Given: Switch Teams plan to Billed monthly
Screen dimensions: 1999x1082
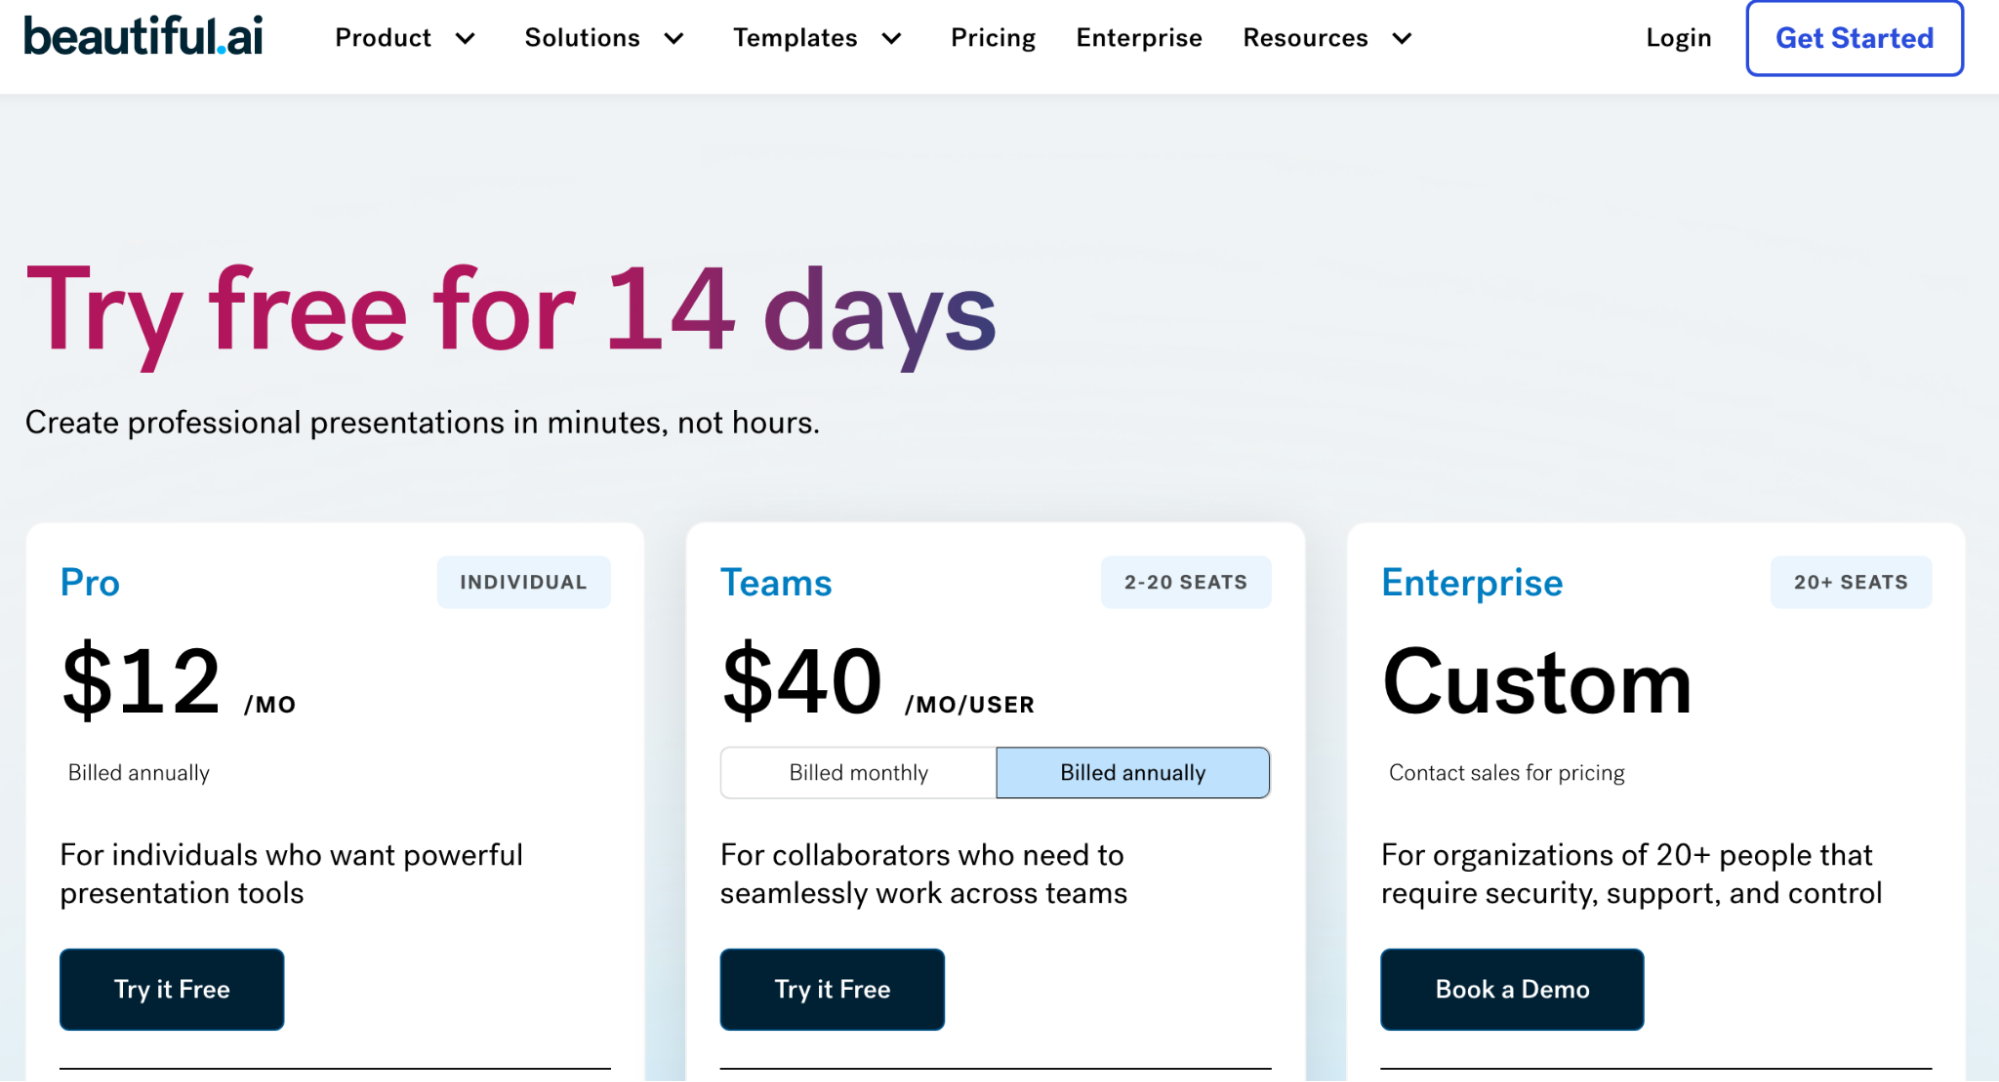Looking at the screenshot, I should click(x=858, y=772).
